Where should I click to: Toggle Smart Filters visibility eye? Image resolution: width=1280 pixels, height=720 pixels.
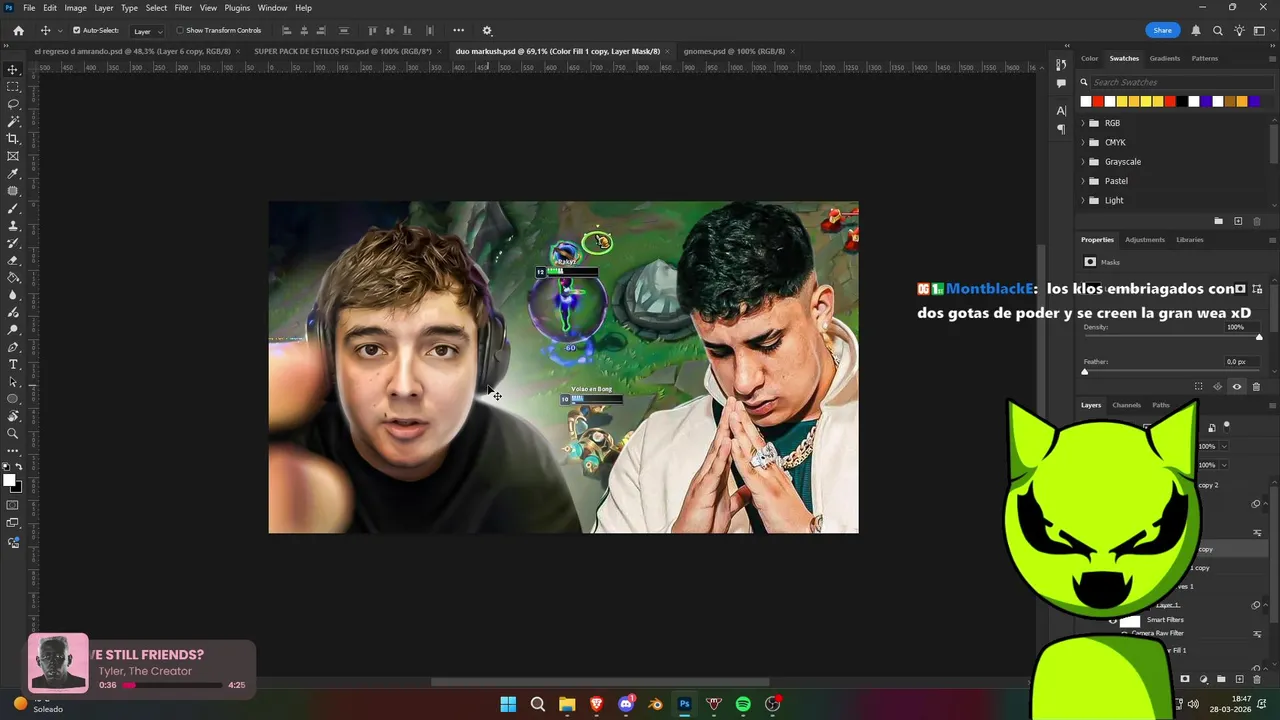(x=1112, y=621)
